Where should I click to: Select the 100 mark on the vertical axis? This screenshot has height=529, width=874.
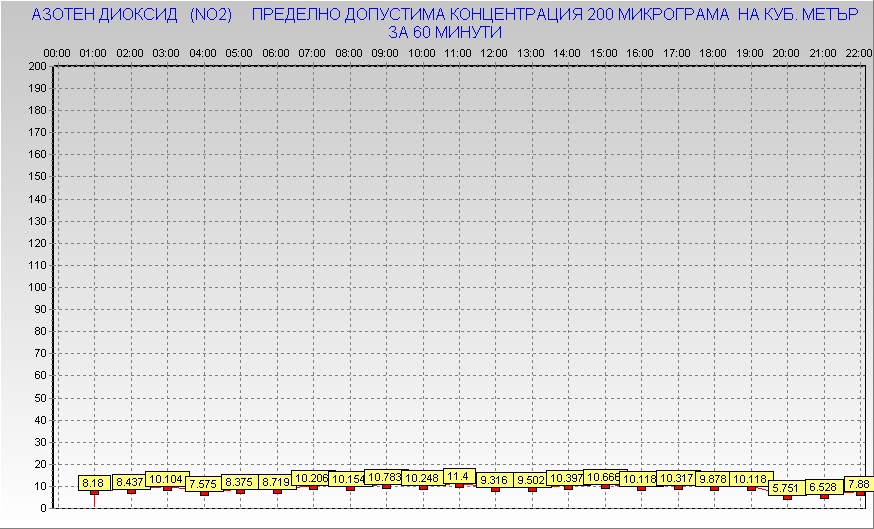[x=38, y=287]
